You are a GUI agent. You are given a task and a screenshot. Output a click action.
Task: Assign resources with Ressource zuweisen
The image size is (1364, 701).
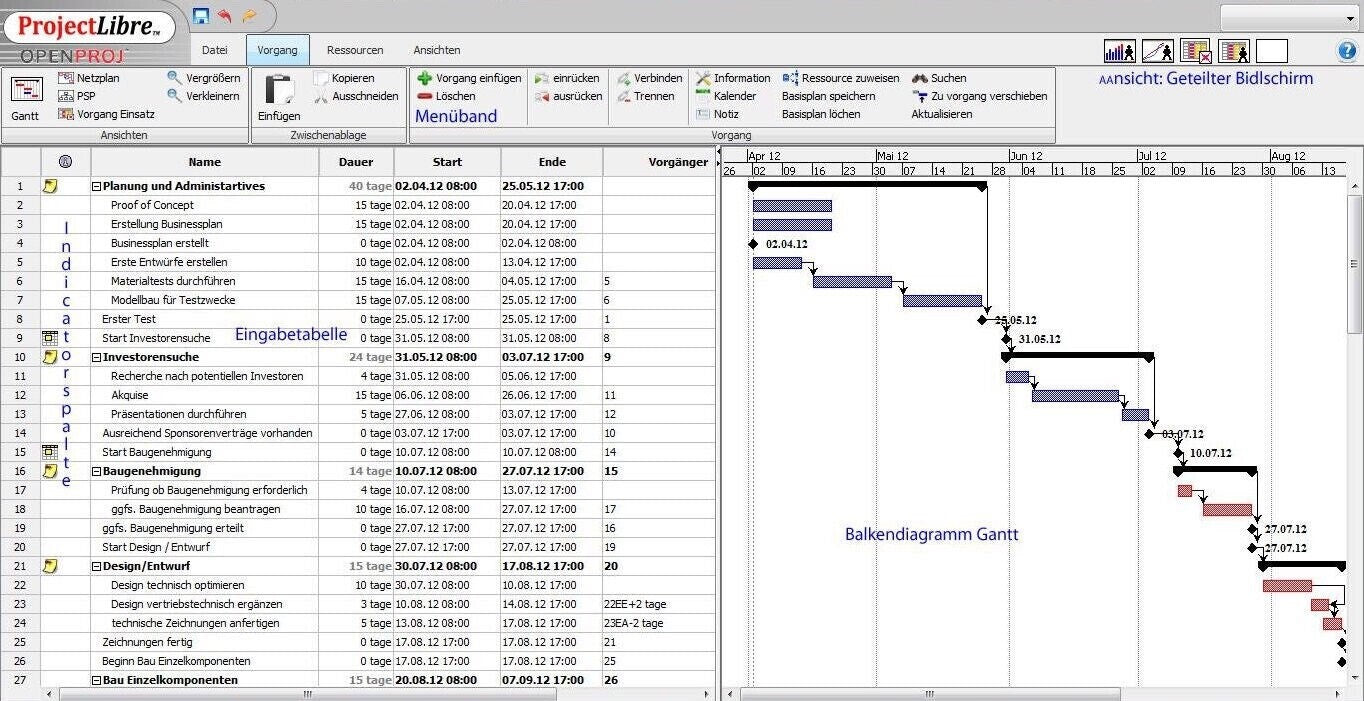[x=847, y=78]
